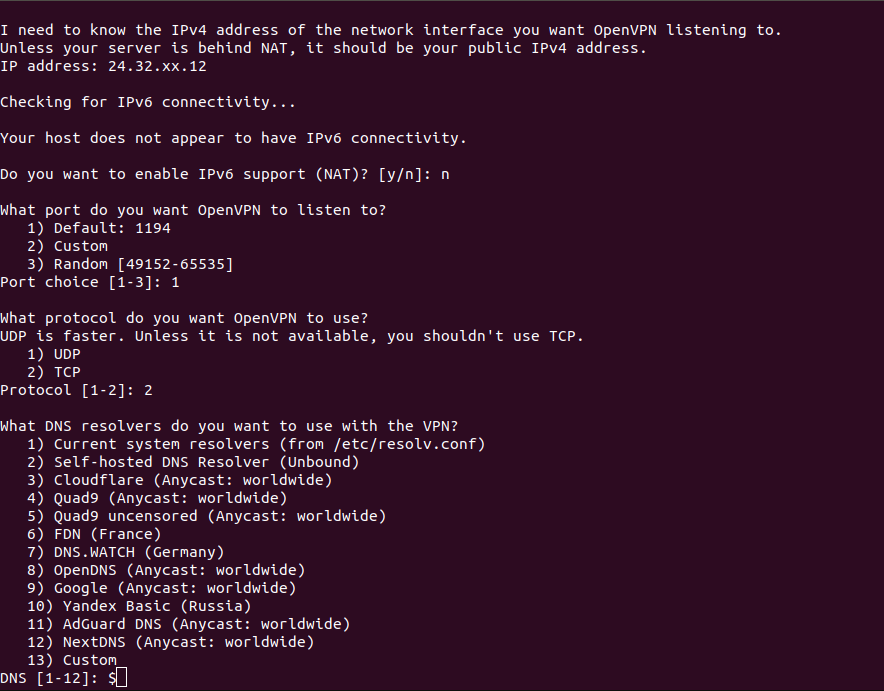Click the enable IPv6 support prompt line
The width and height of the screenshot is (884, 691).
pyautogui.click(x=225, y=174)
